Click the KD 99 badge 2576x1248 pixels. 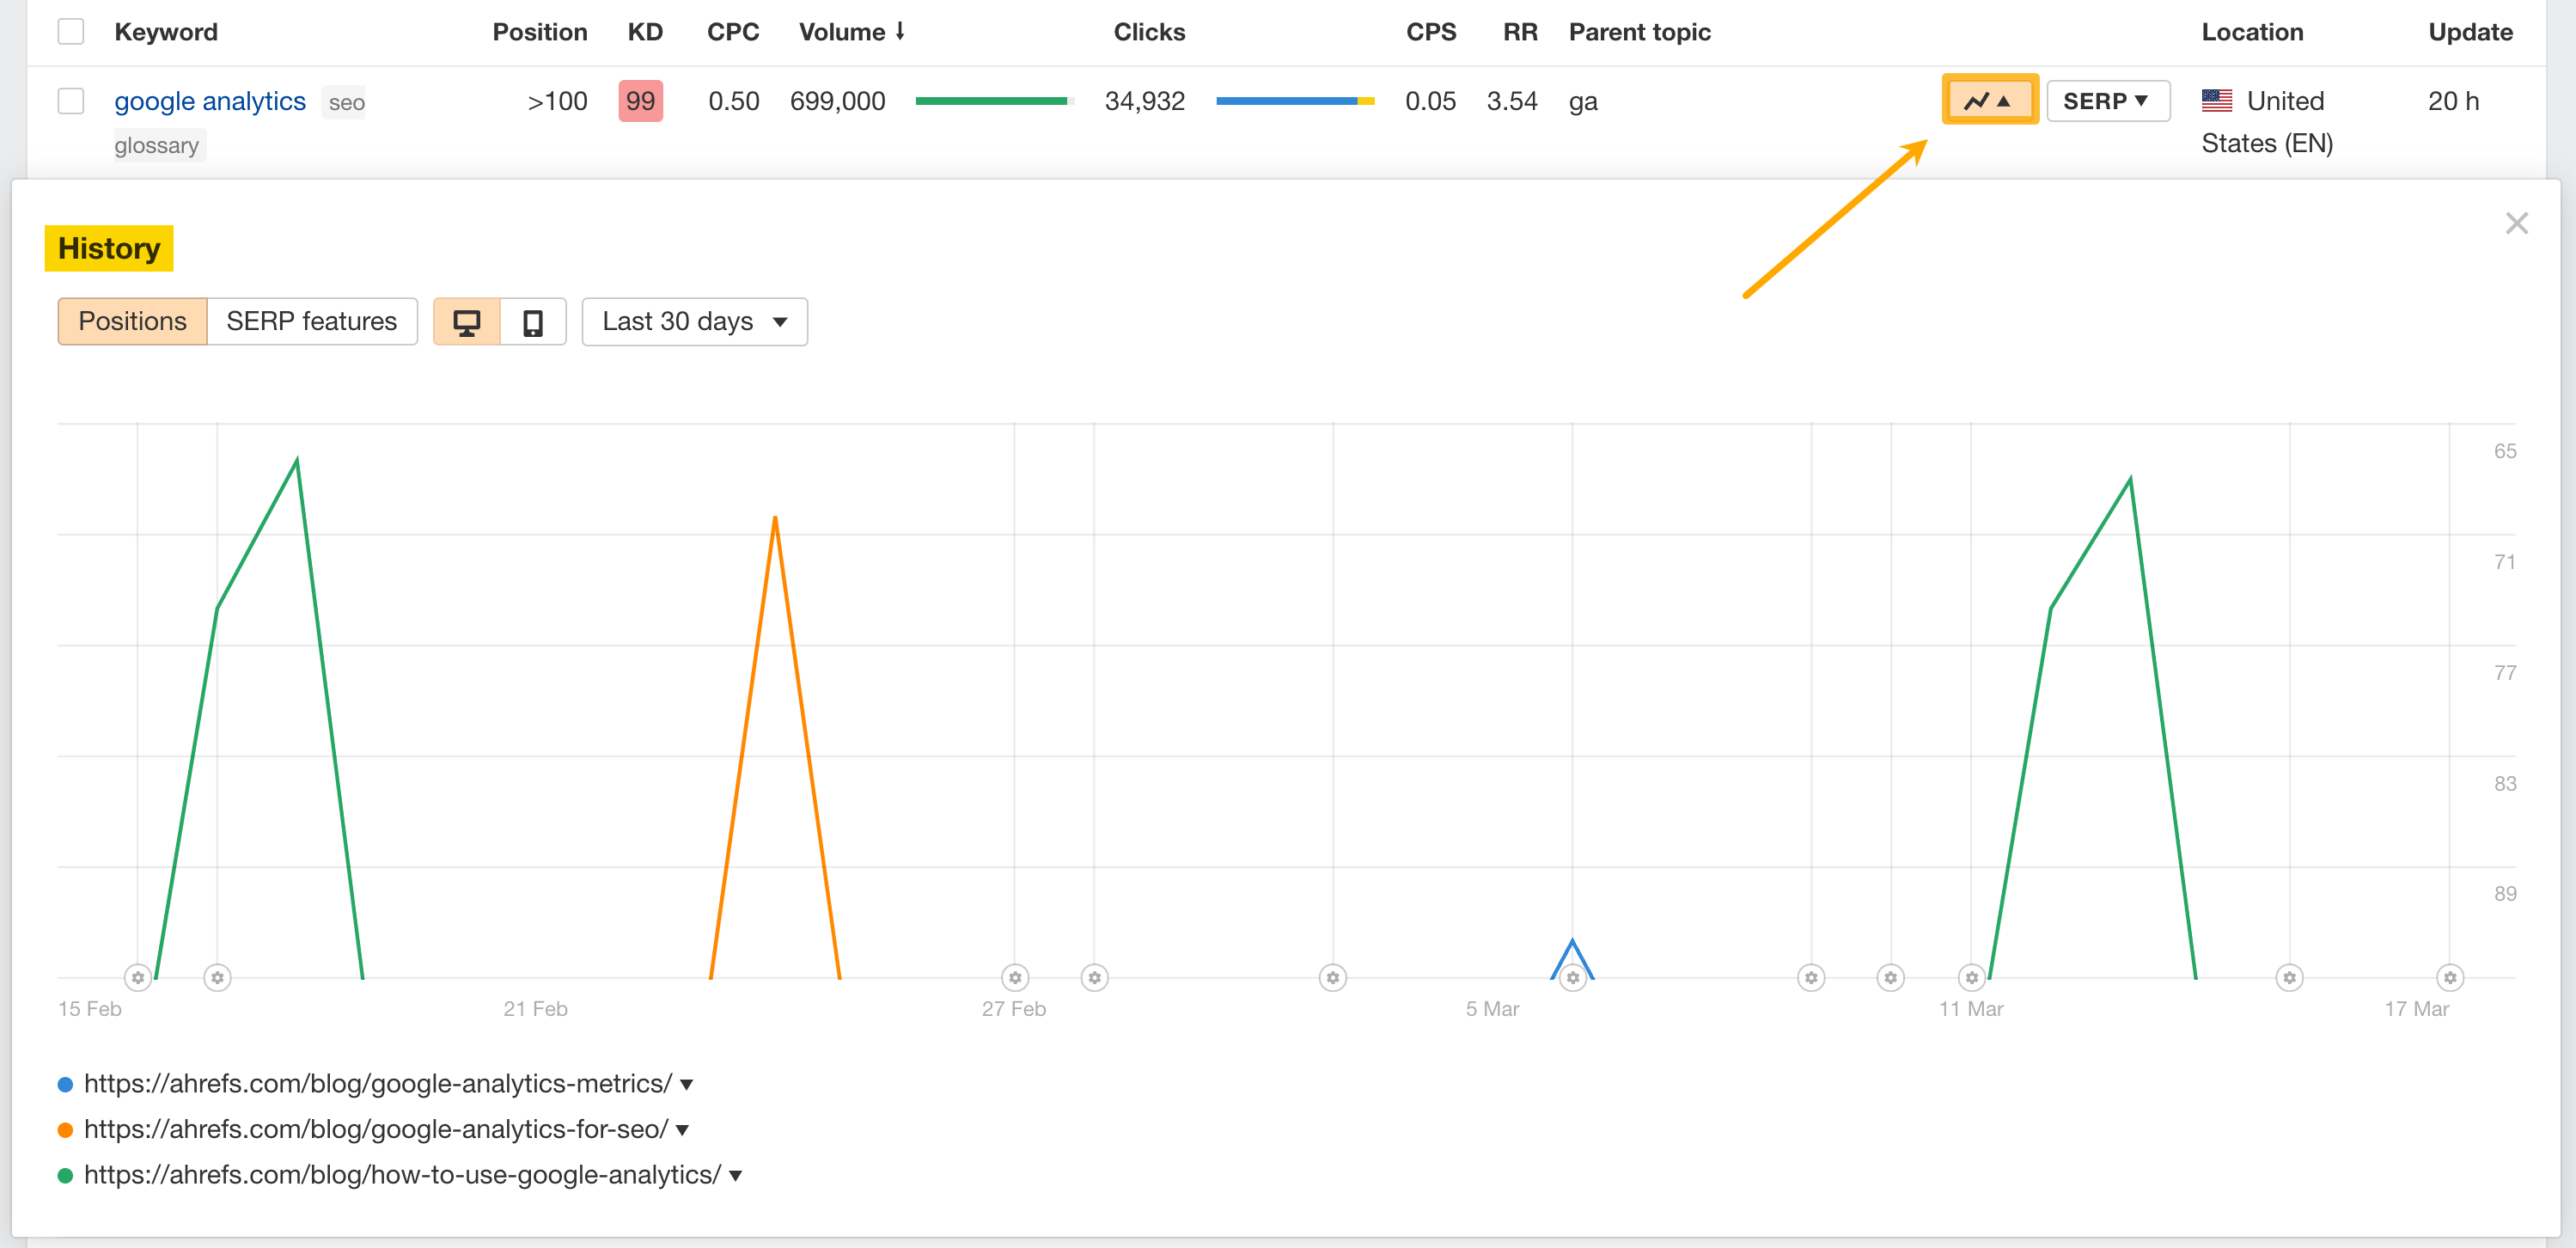point(640,101)
